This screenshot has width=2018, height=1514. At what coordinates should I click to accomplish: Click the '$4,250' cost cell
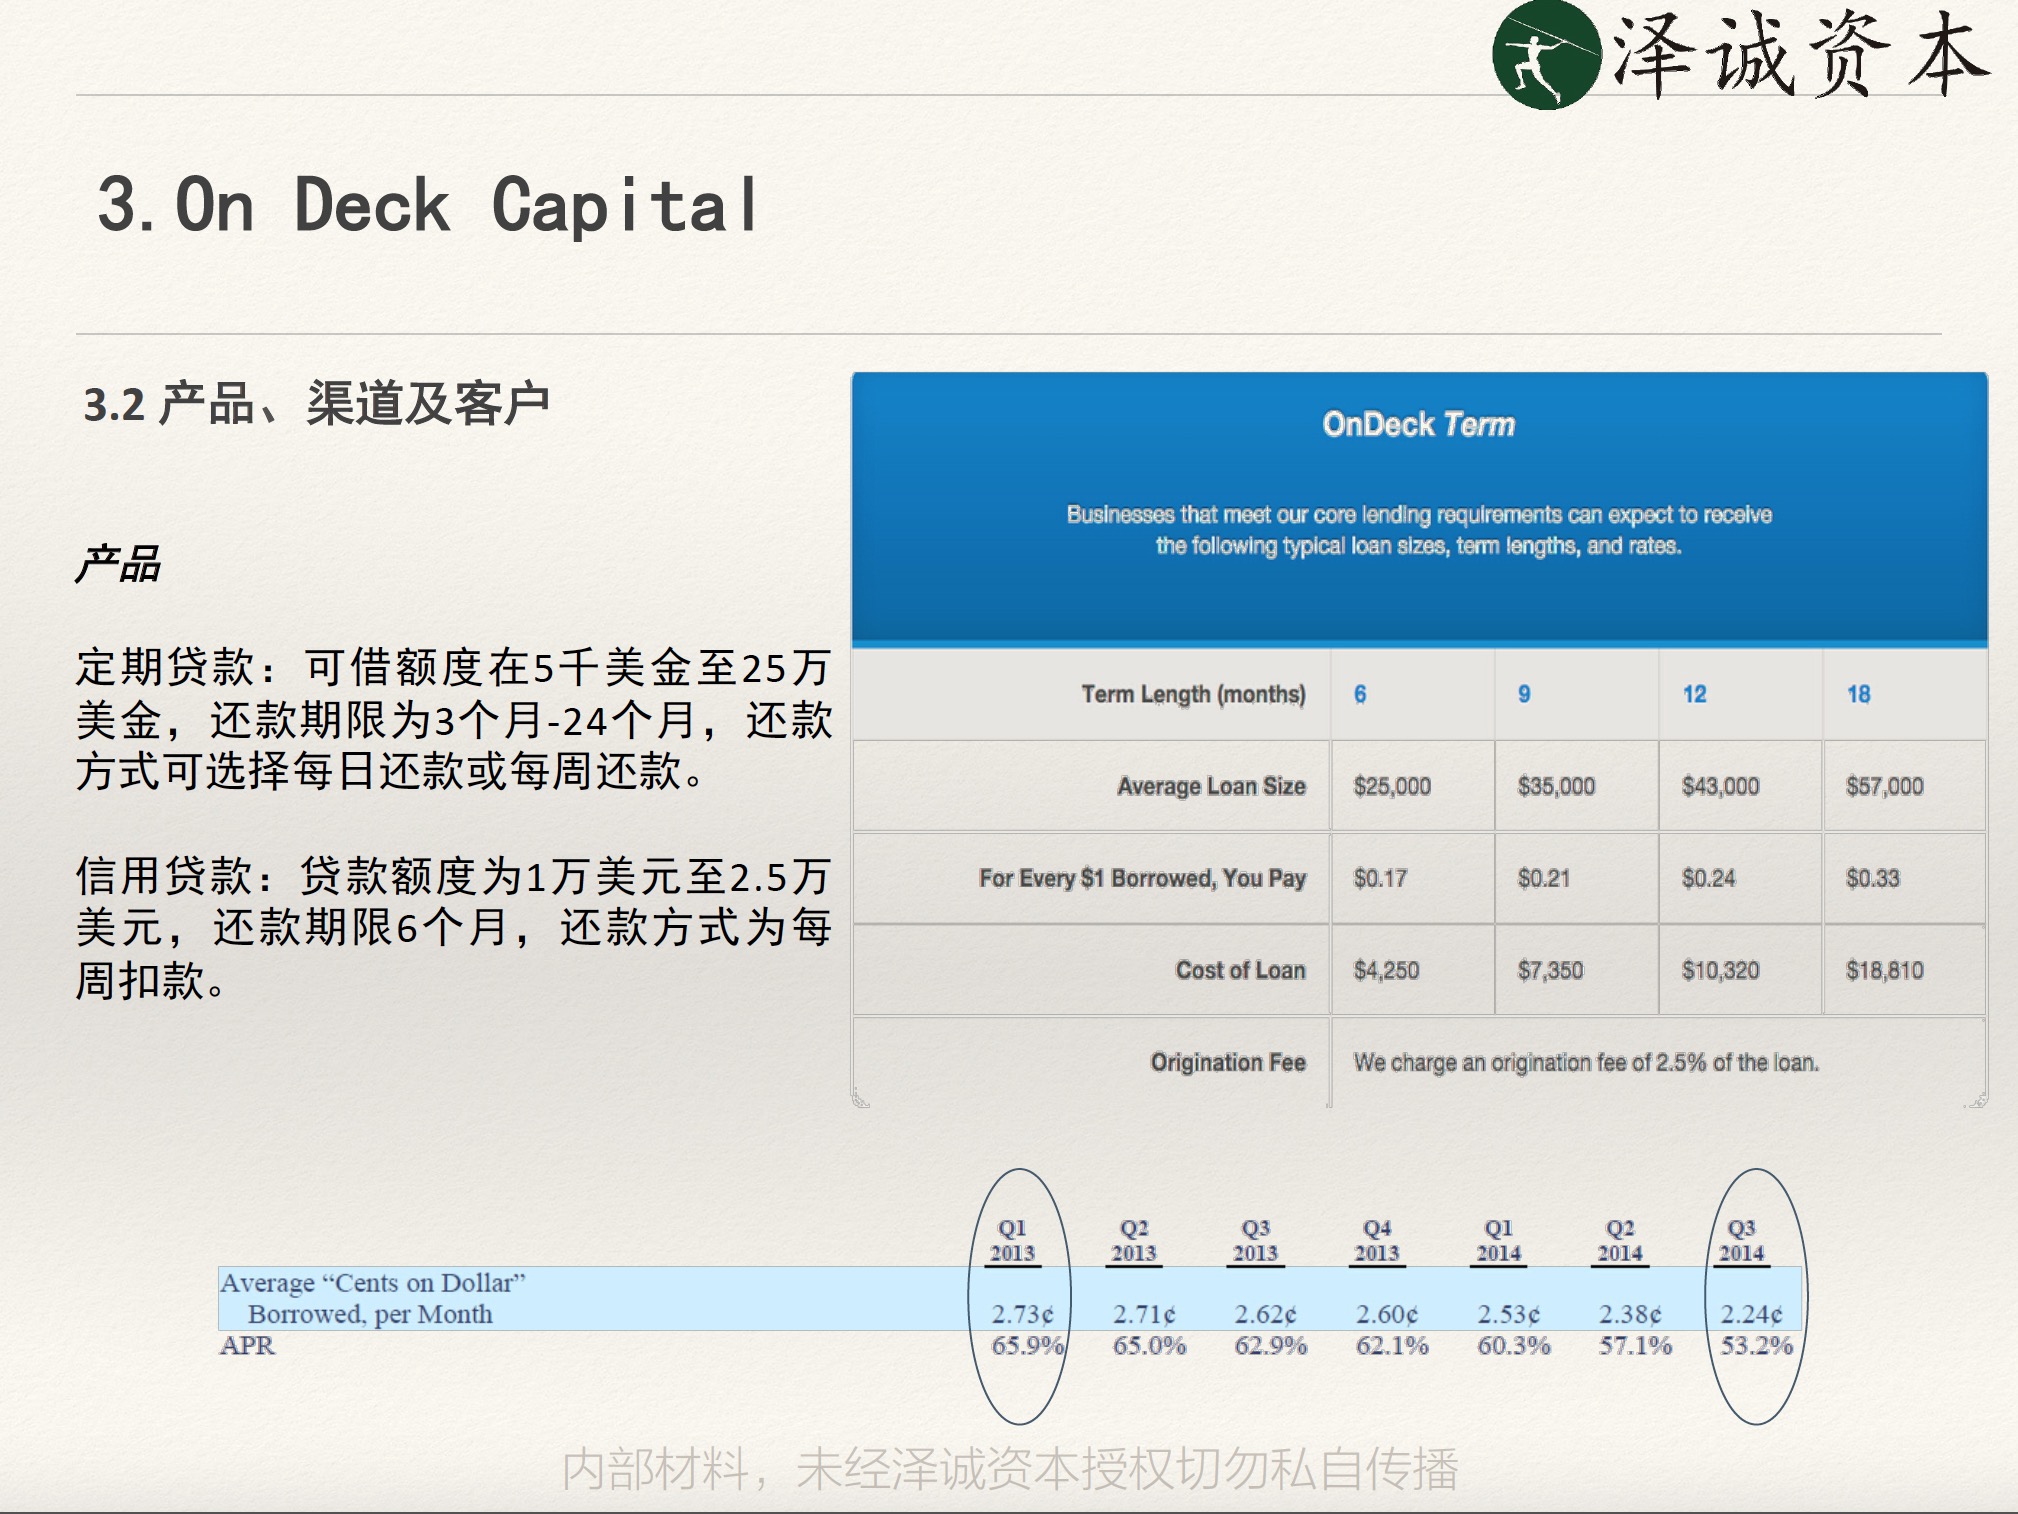pos(1386,970)
